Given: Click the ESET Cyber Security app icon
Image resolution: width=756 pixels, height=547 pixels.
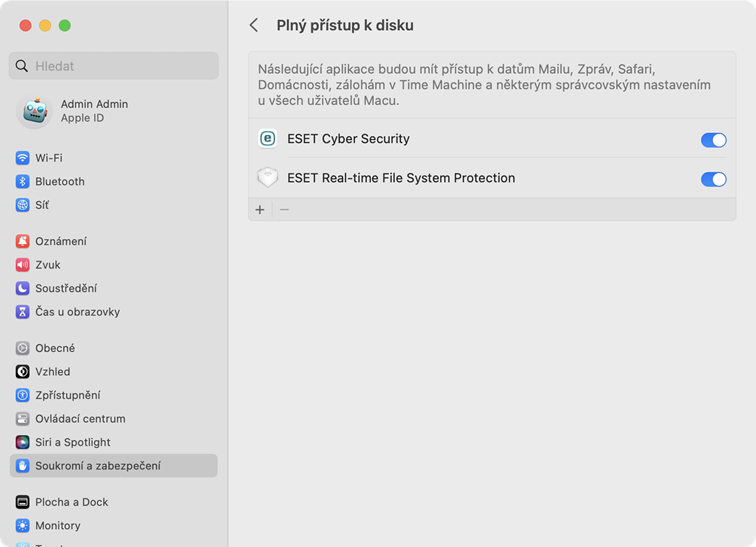Looking at the screenshot, I should 267,139.
